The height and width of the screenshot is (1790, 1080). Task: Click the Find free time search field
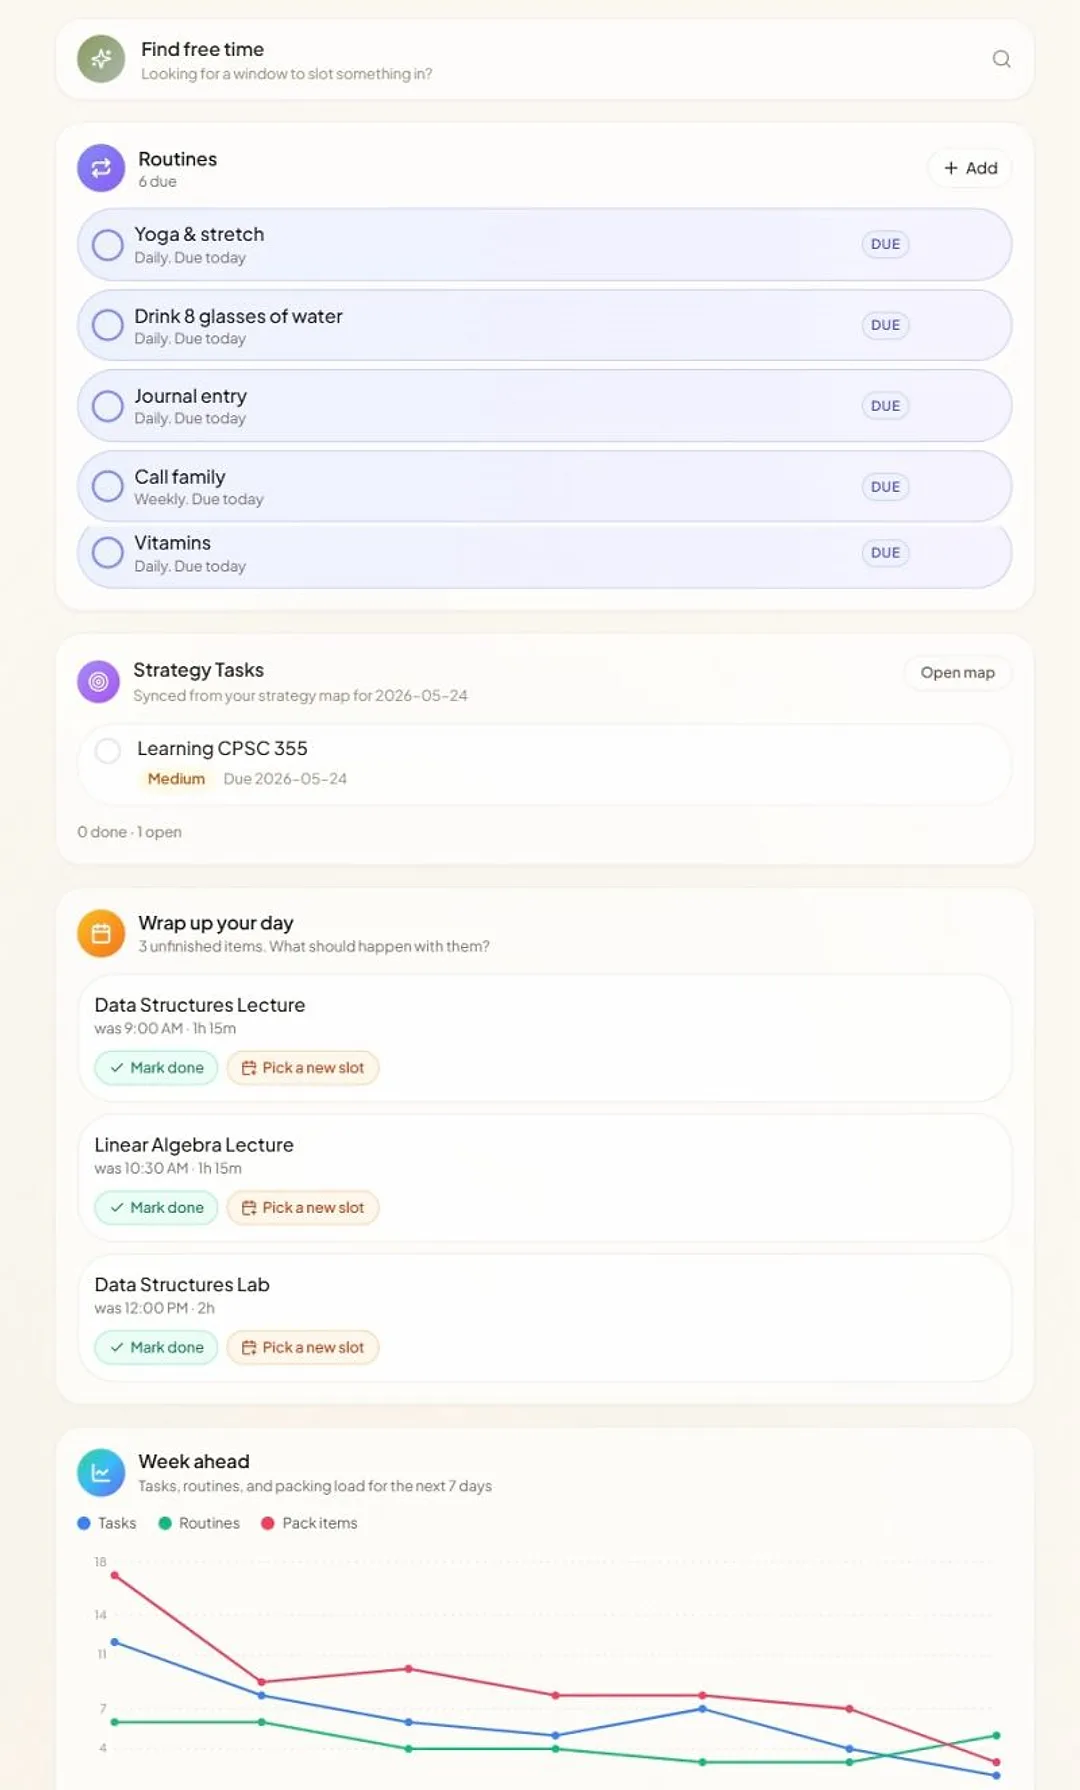pyautogui.click(x=545, y=59)
